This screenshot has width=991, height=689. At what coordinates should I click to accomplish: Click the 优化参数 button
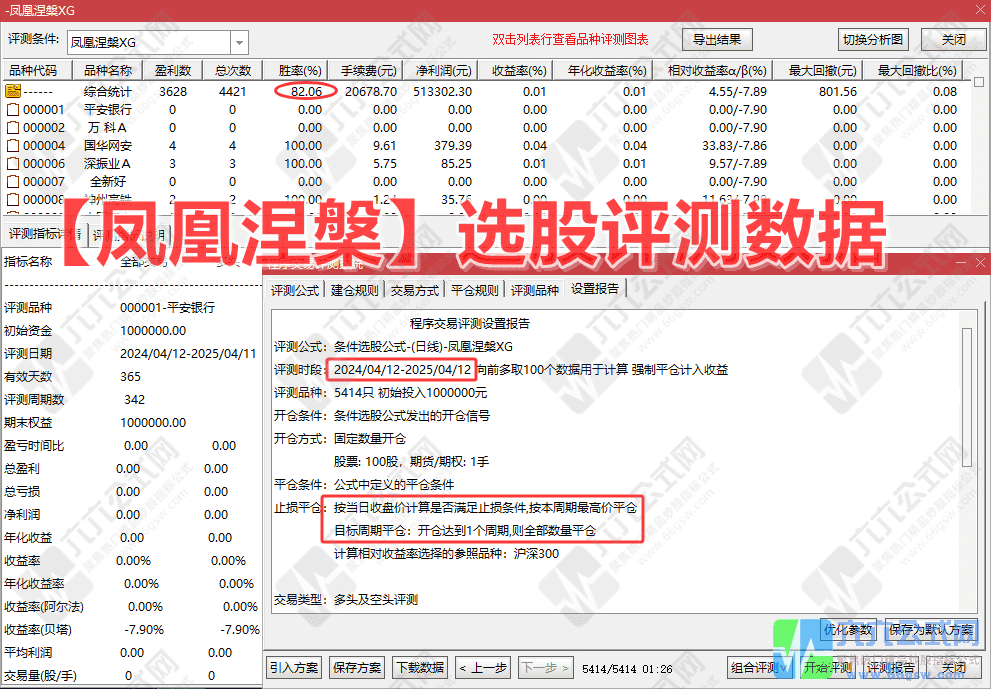coord(848,632)
